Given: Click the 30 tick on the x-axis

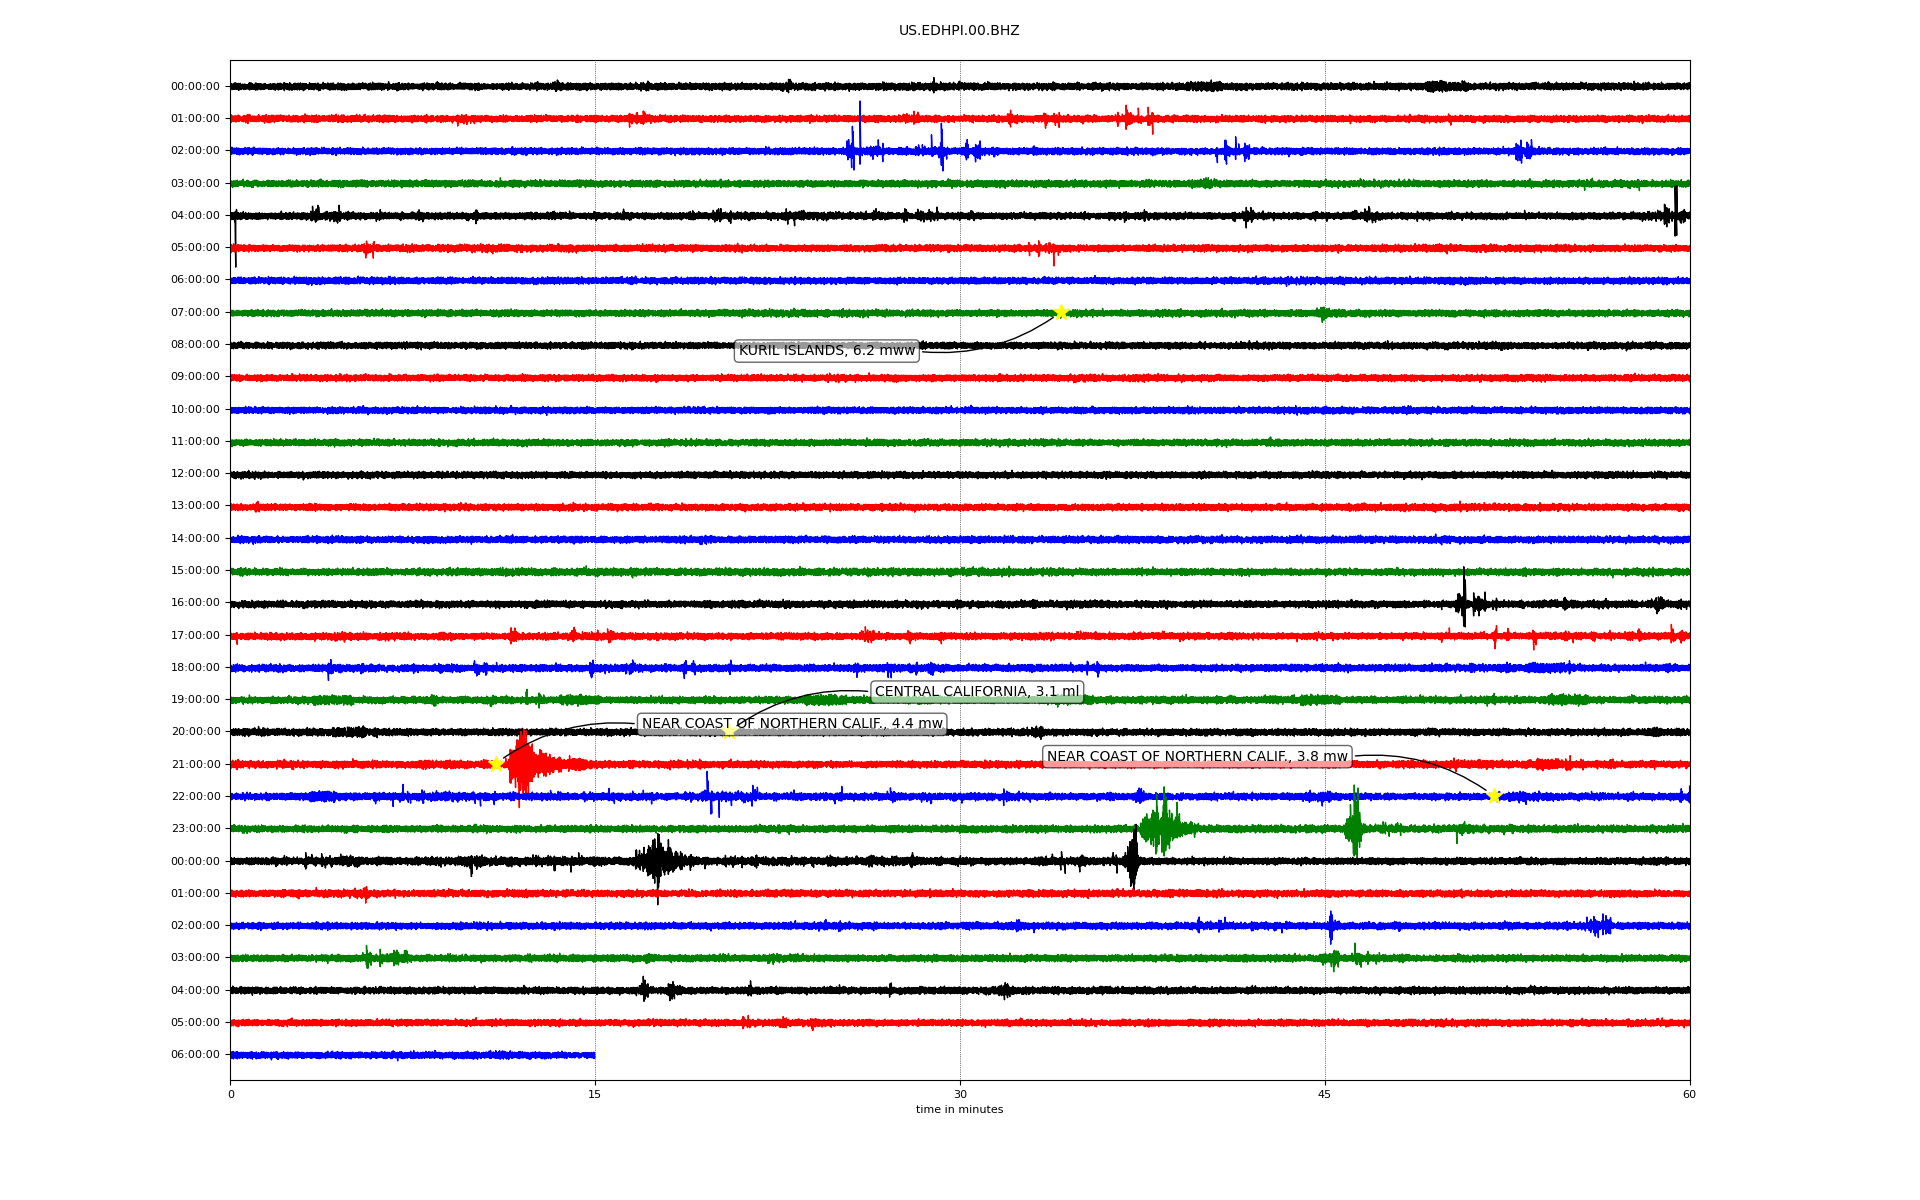Looking at the screenshot, I should coord(960,1094).
